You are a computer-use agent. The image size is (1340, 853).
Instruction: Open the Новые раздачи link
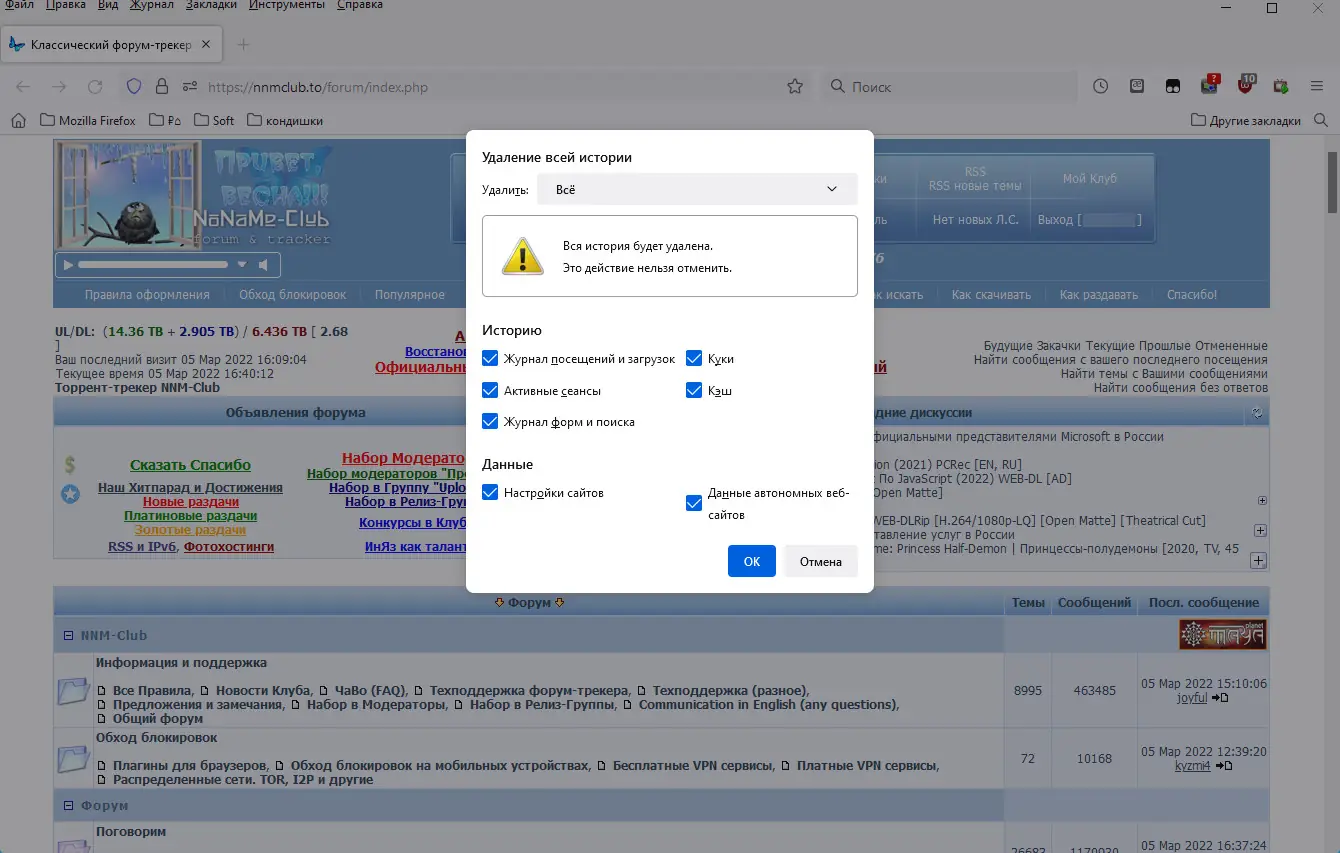tap(191, 501)
